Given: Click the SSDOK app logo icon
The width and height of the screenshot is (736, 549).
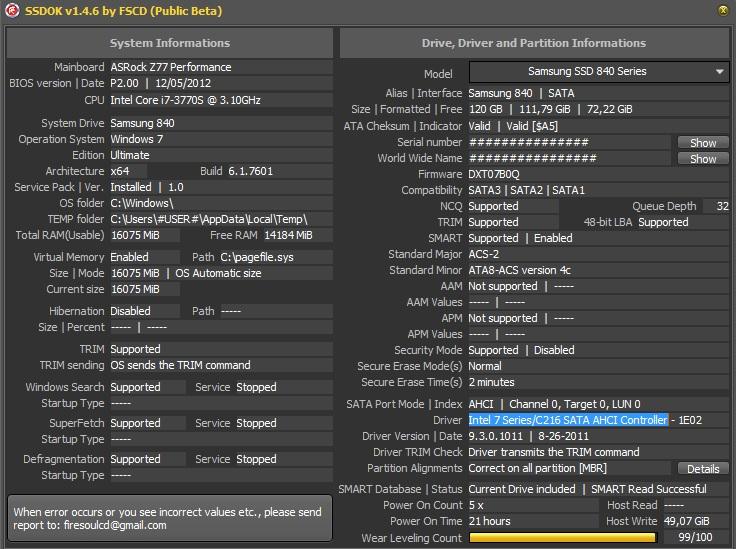Looking at the screenshot, I should point(12,10).
